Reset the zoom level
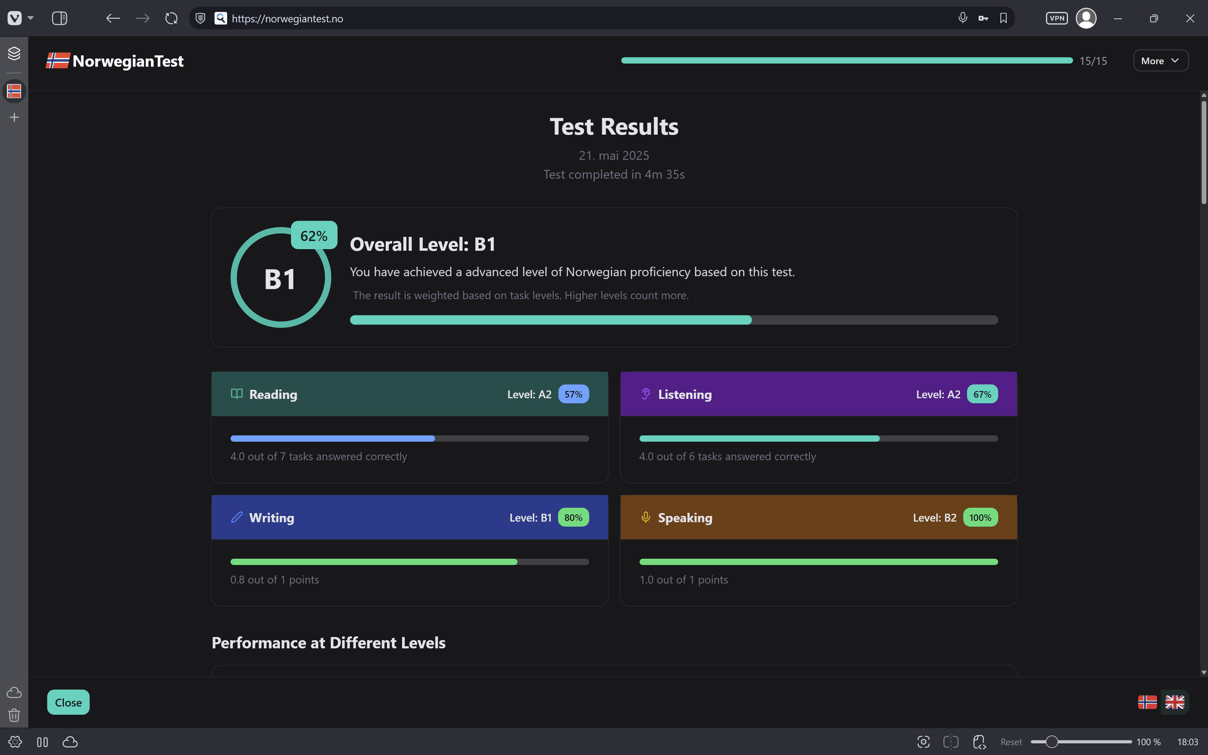 pos(1011,742)
